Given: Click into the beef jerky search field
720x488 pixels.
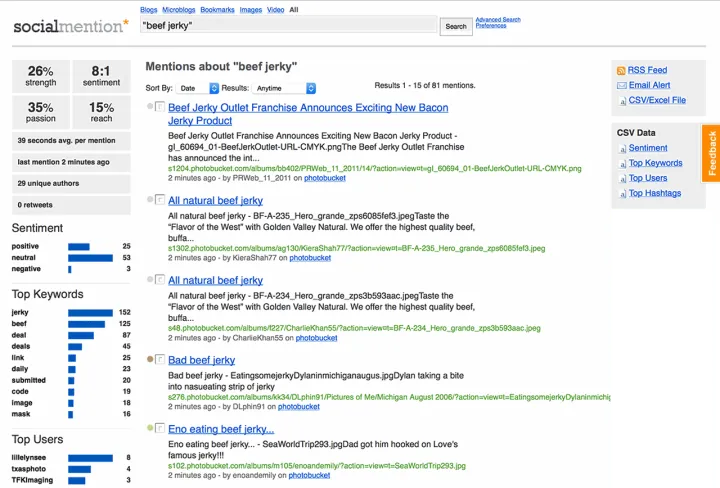Looking at the screenshot, I should pyautogui.click(x=287, y=25).
